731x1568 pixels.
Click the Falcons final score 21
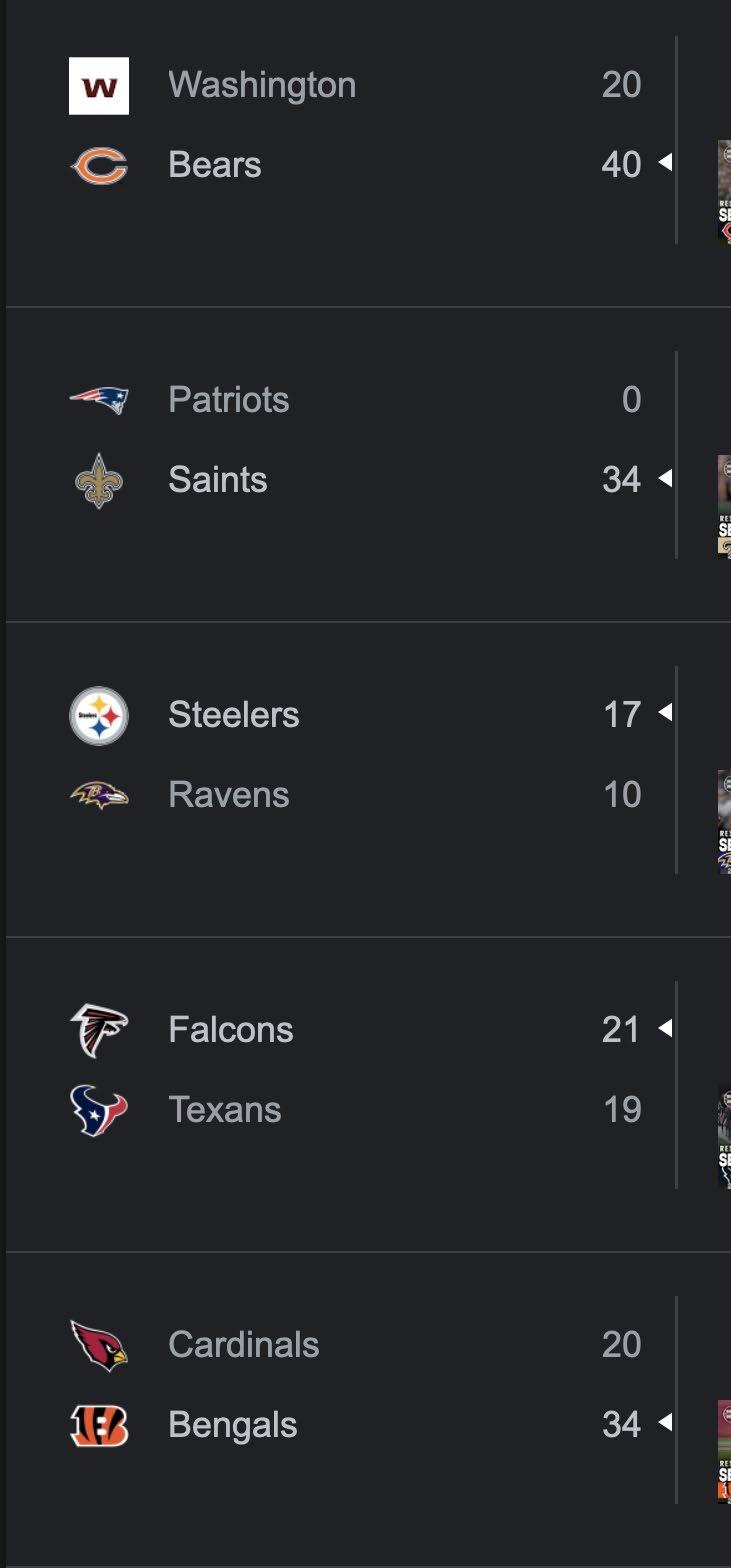pyautogui.click(x=621, y=1030)
